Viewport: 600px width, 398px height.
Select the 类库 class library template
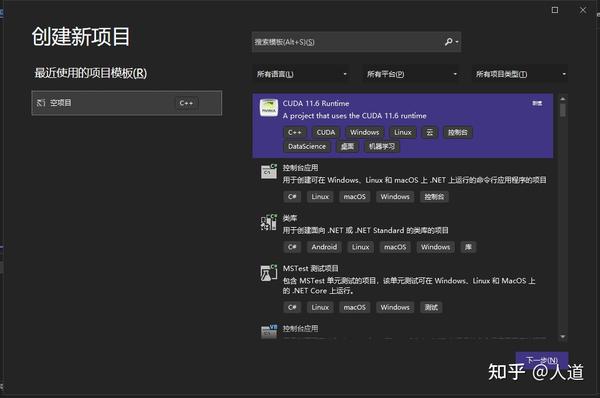(403, 233)
